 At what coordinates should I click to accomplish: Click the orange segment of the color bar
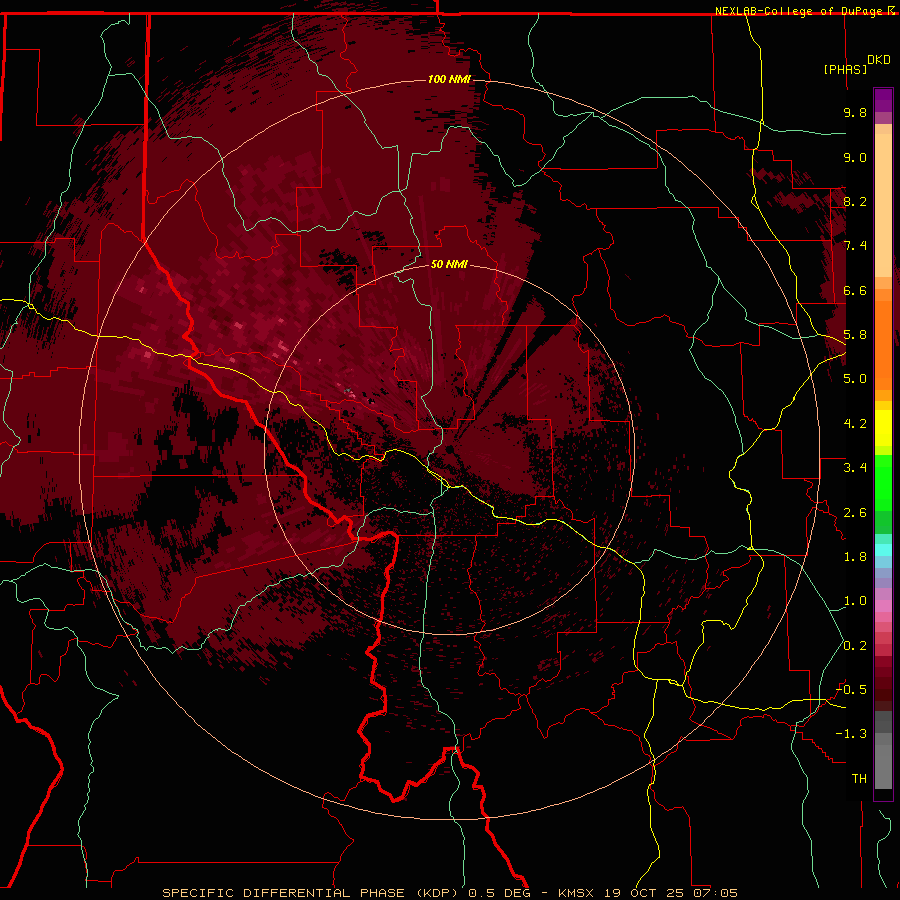[883, 344]
